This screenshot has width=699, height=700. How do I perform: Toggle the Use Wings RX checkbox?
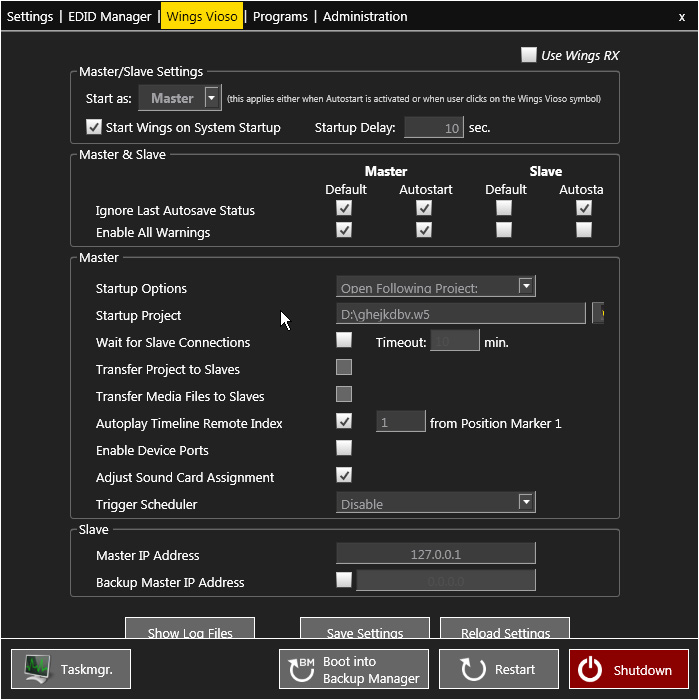point(528,55)
